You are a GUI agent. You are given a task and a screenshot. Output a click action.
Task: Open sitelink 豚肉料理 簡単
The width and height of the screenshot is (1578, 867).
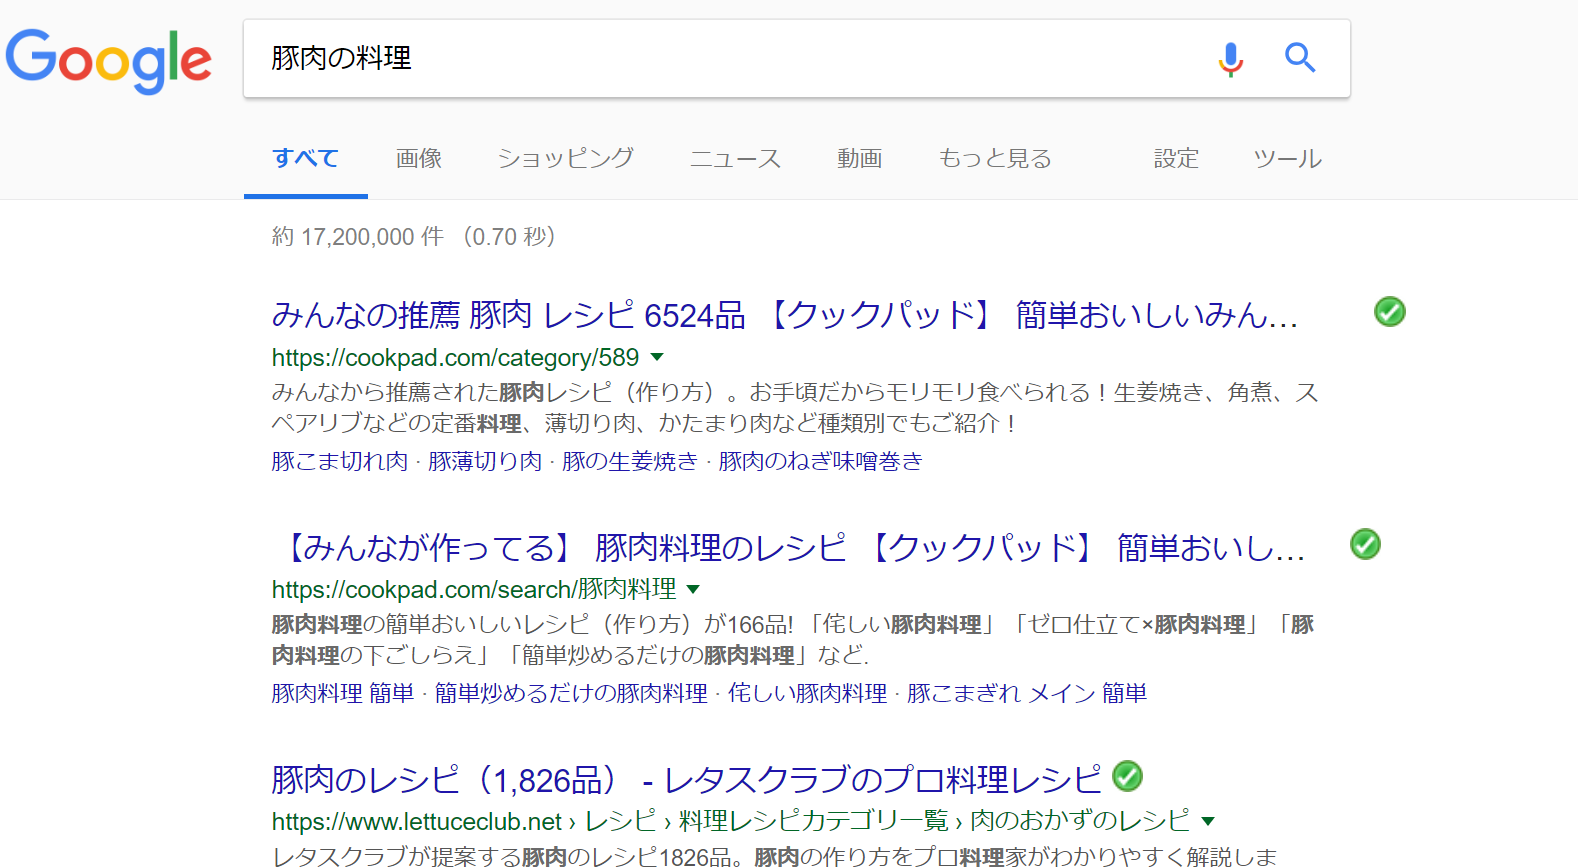(343, 693)
